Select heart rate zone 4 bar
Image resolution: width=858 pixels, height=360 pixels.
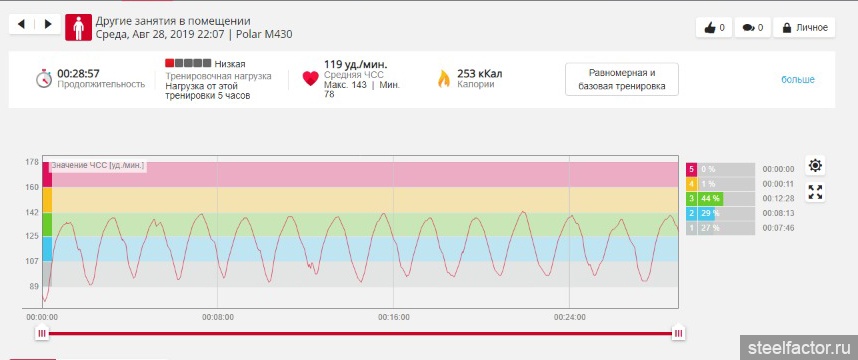coord(720,184)
